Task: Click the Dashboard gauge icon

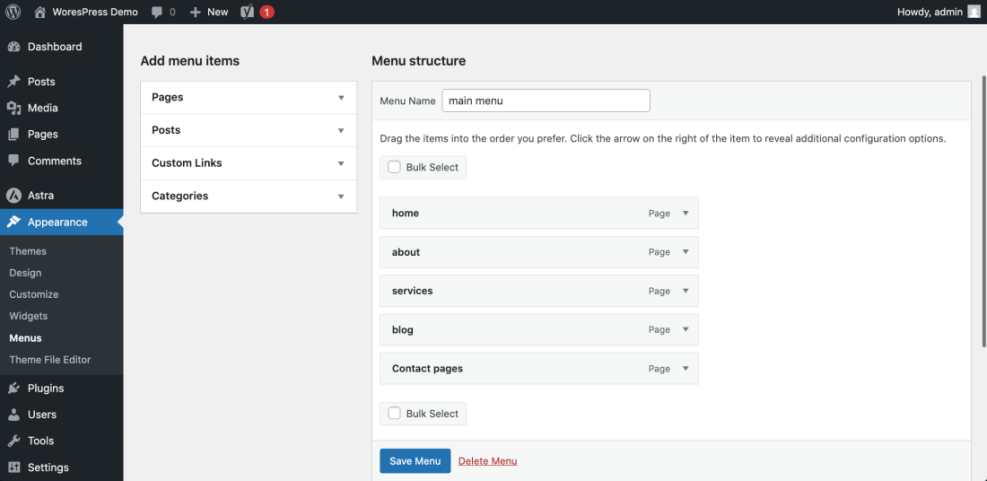Action: tap(14, 47)
